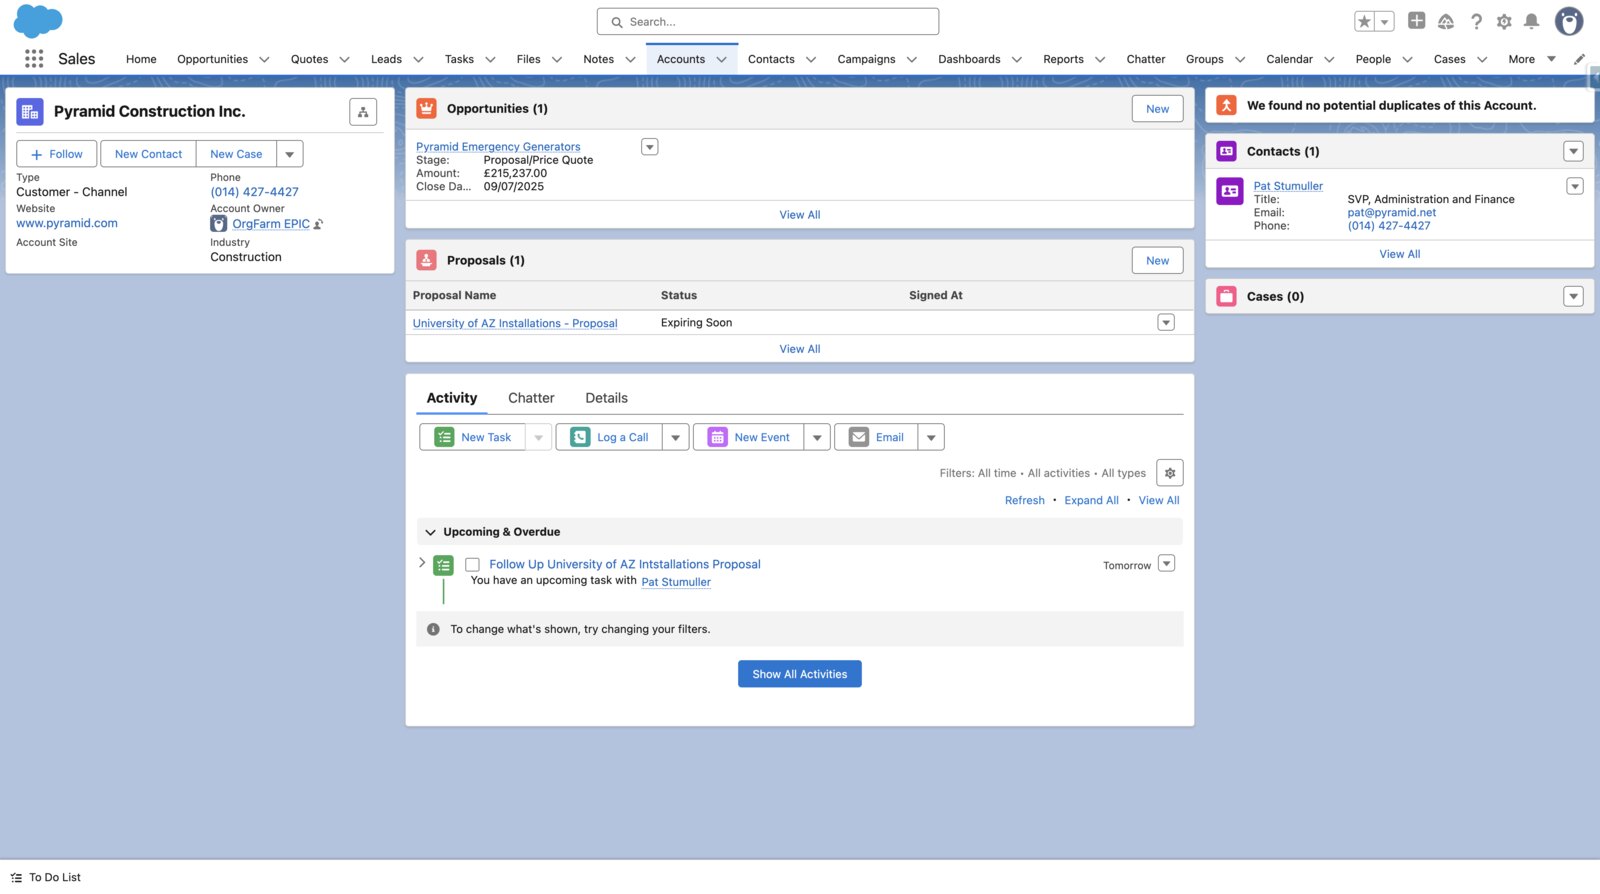The height and width of the screenshot is (894, 1600).
Task: Open the Trailhead Guidance Center icon
Action: click(x=1446, y=21)
